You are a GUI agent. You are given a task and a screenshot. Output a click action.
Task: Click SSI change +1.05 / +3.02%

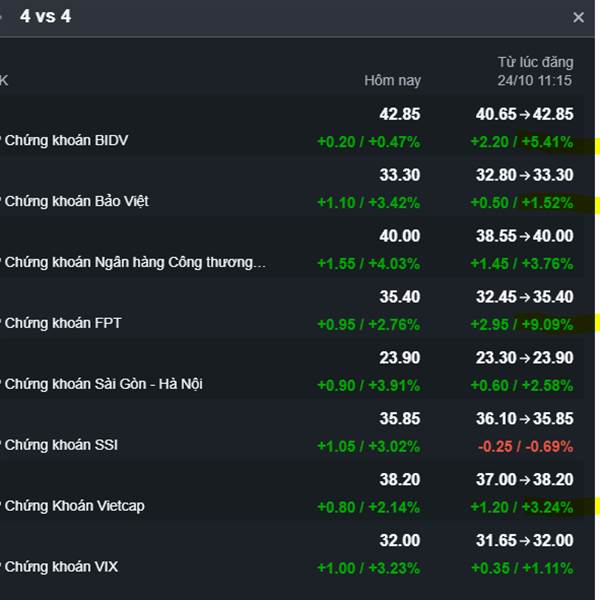[369, 447]
